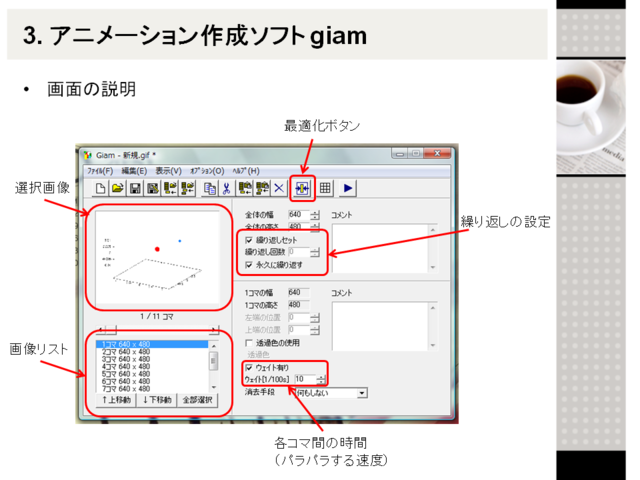This screenshot has height=480, width=640.
Task: Open the 消去手段 dropdown
Action: pos(361,393)
